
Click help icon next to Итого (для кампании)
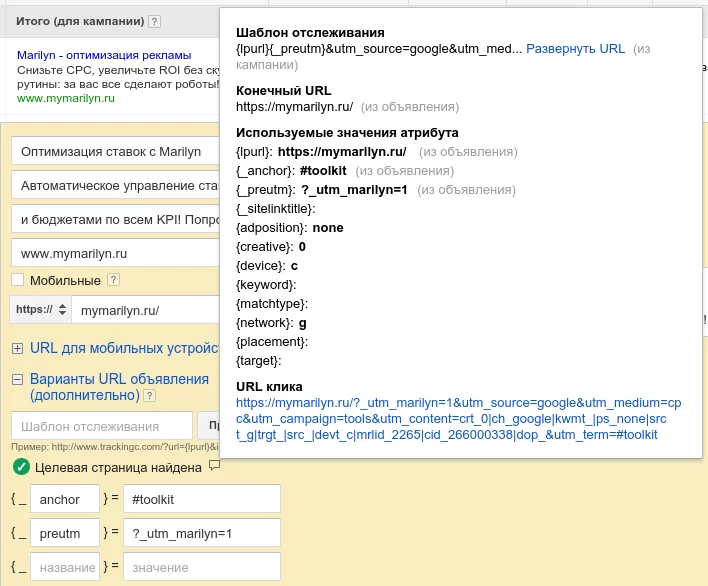tap(154, 21)
